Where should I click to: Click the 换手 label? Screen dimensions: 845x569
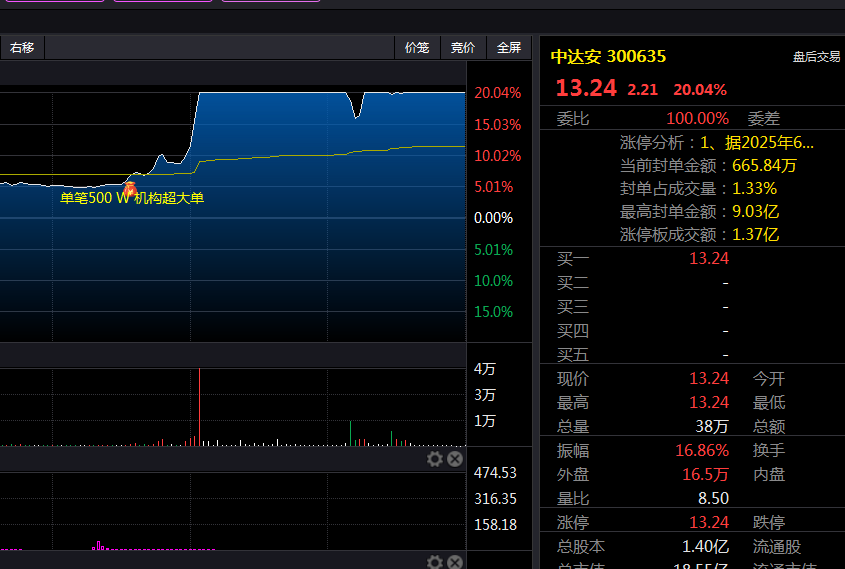tap(768, 450)
